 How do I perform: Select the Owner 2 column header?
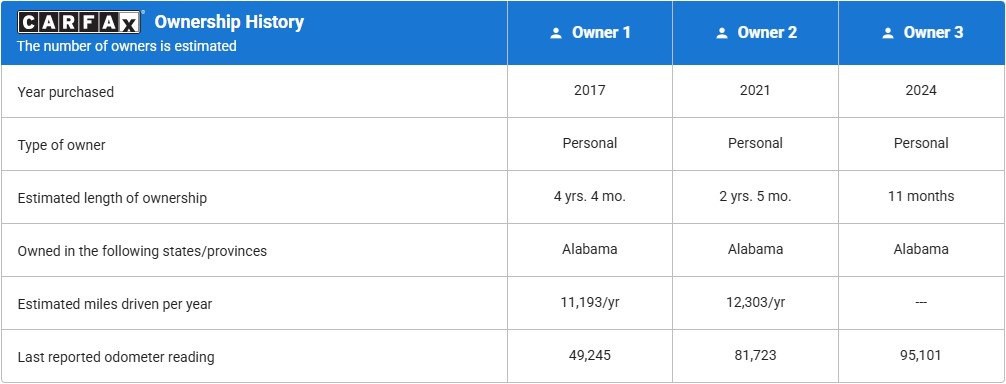point(755,33)
